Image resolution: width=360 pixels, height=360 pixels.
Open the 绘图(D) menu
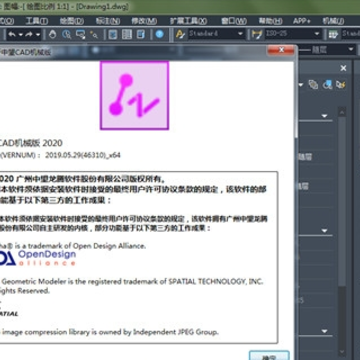72,21
